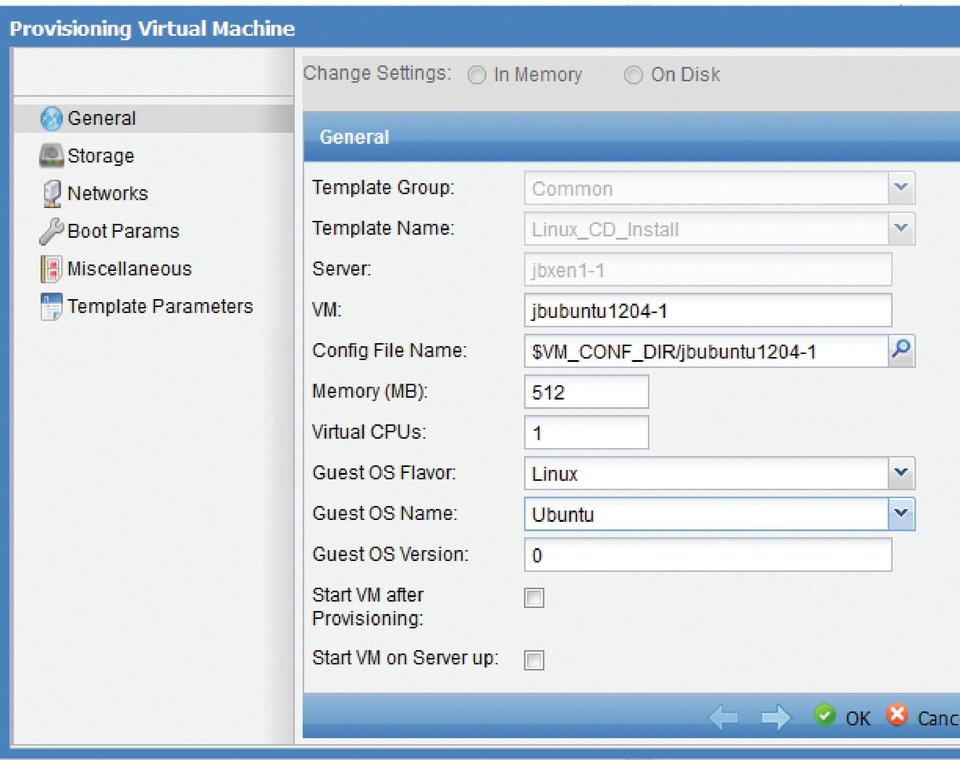This screenshot has height=760, width=960.
Task: Click the Boot Params wrench icon
Action: (x=51, y=232)
